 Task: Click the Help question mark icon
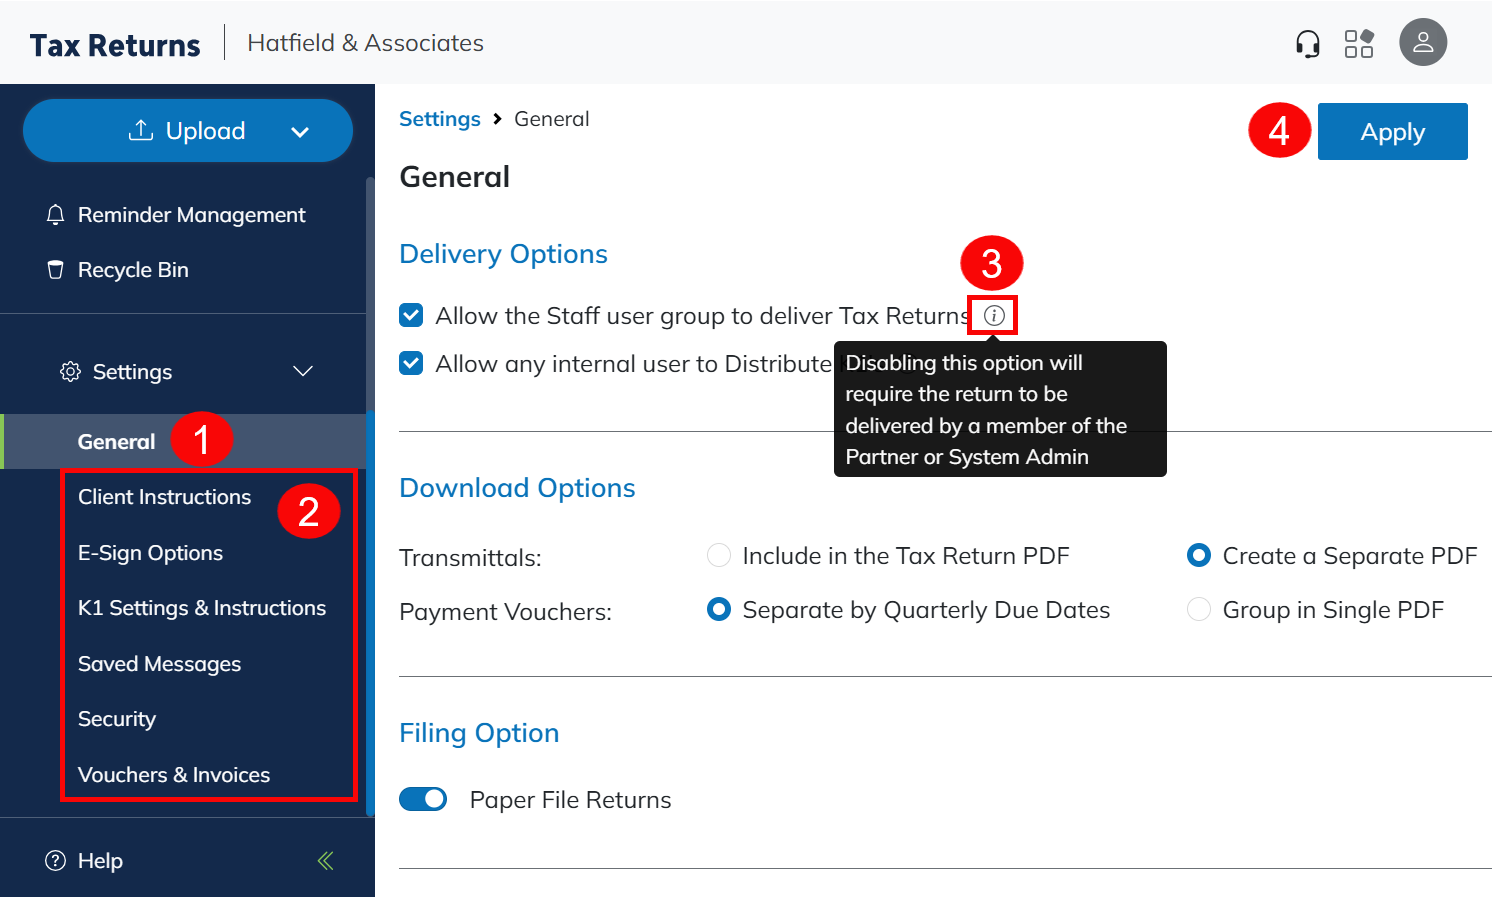coord(56,861)
